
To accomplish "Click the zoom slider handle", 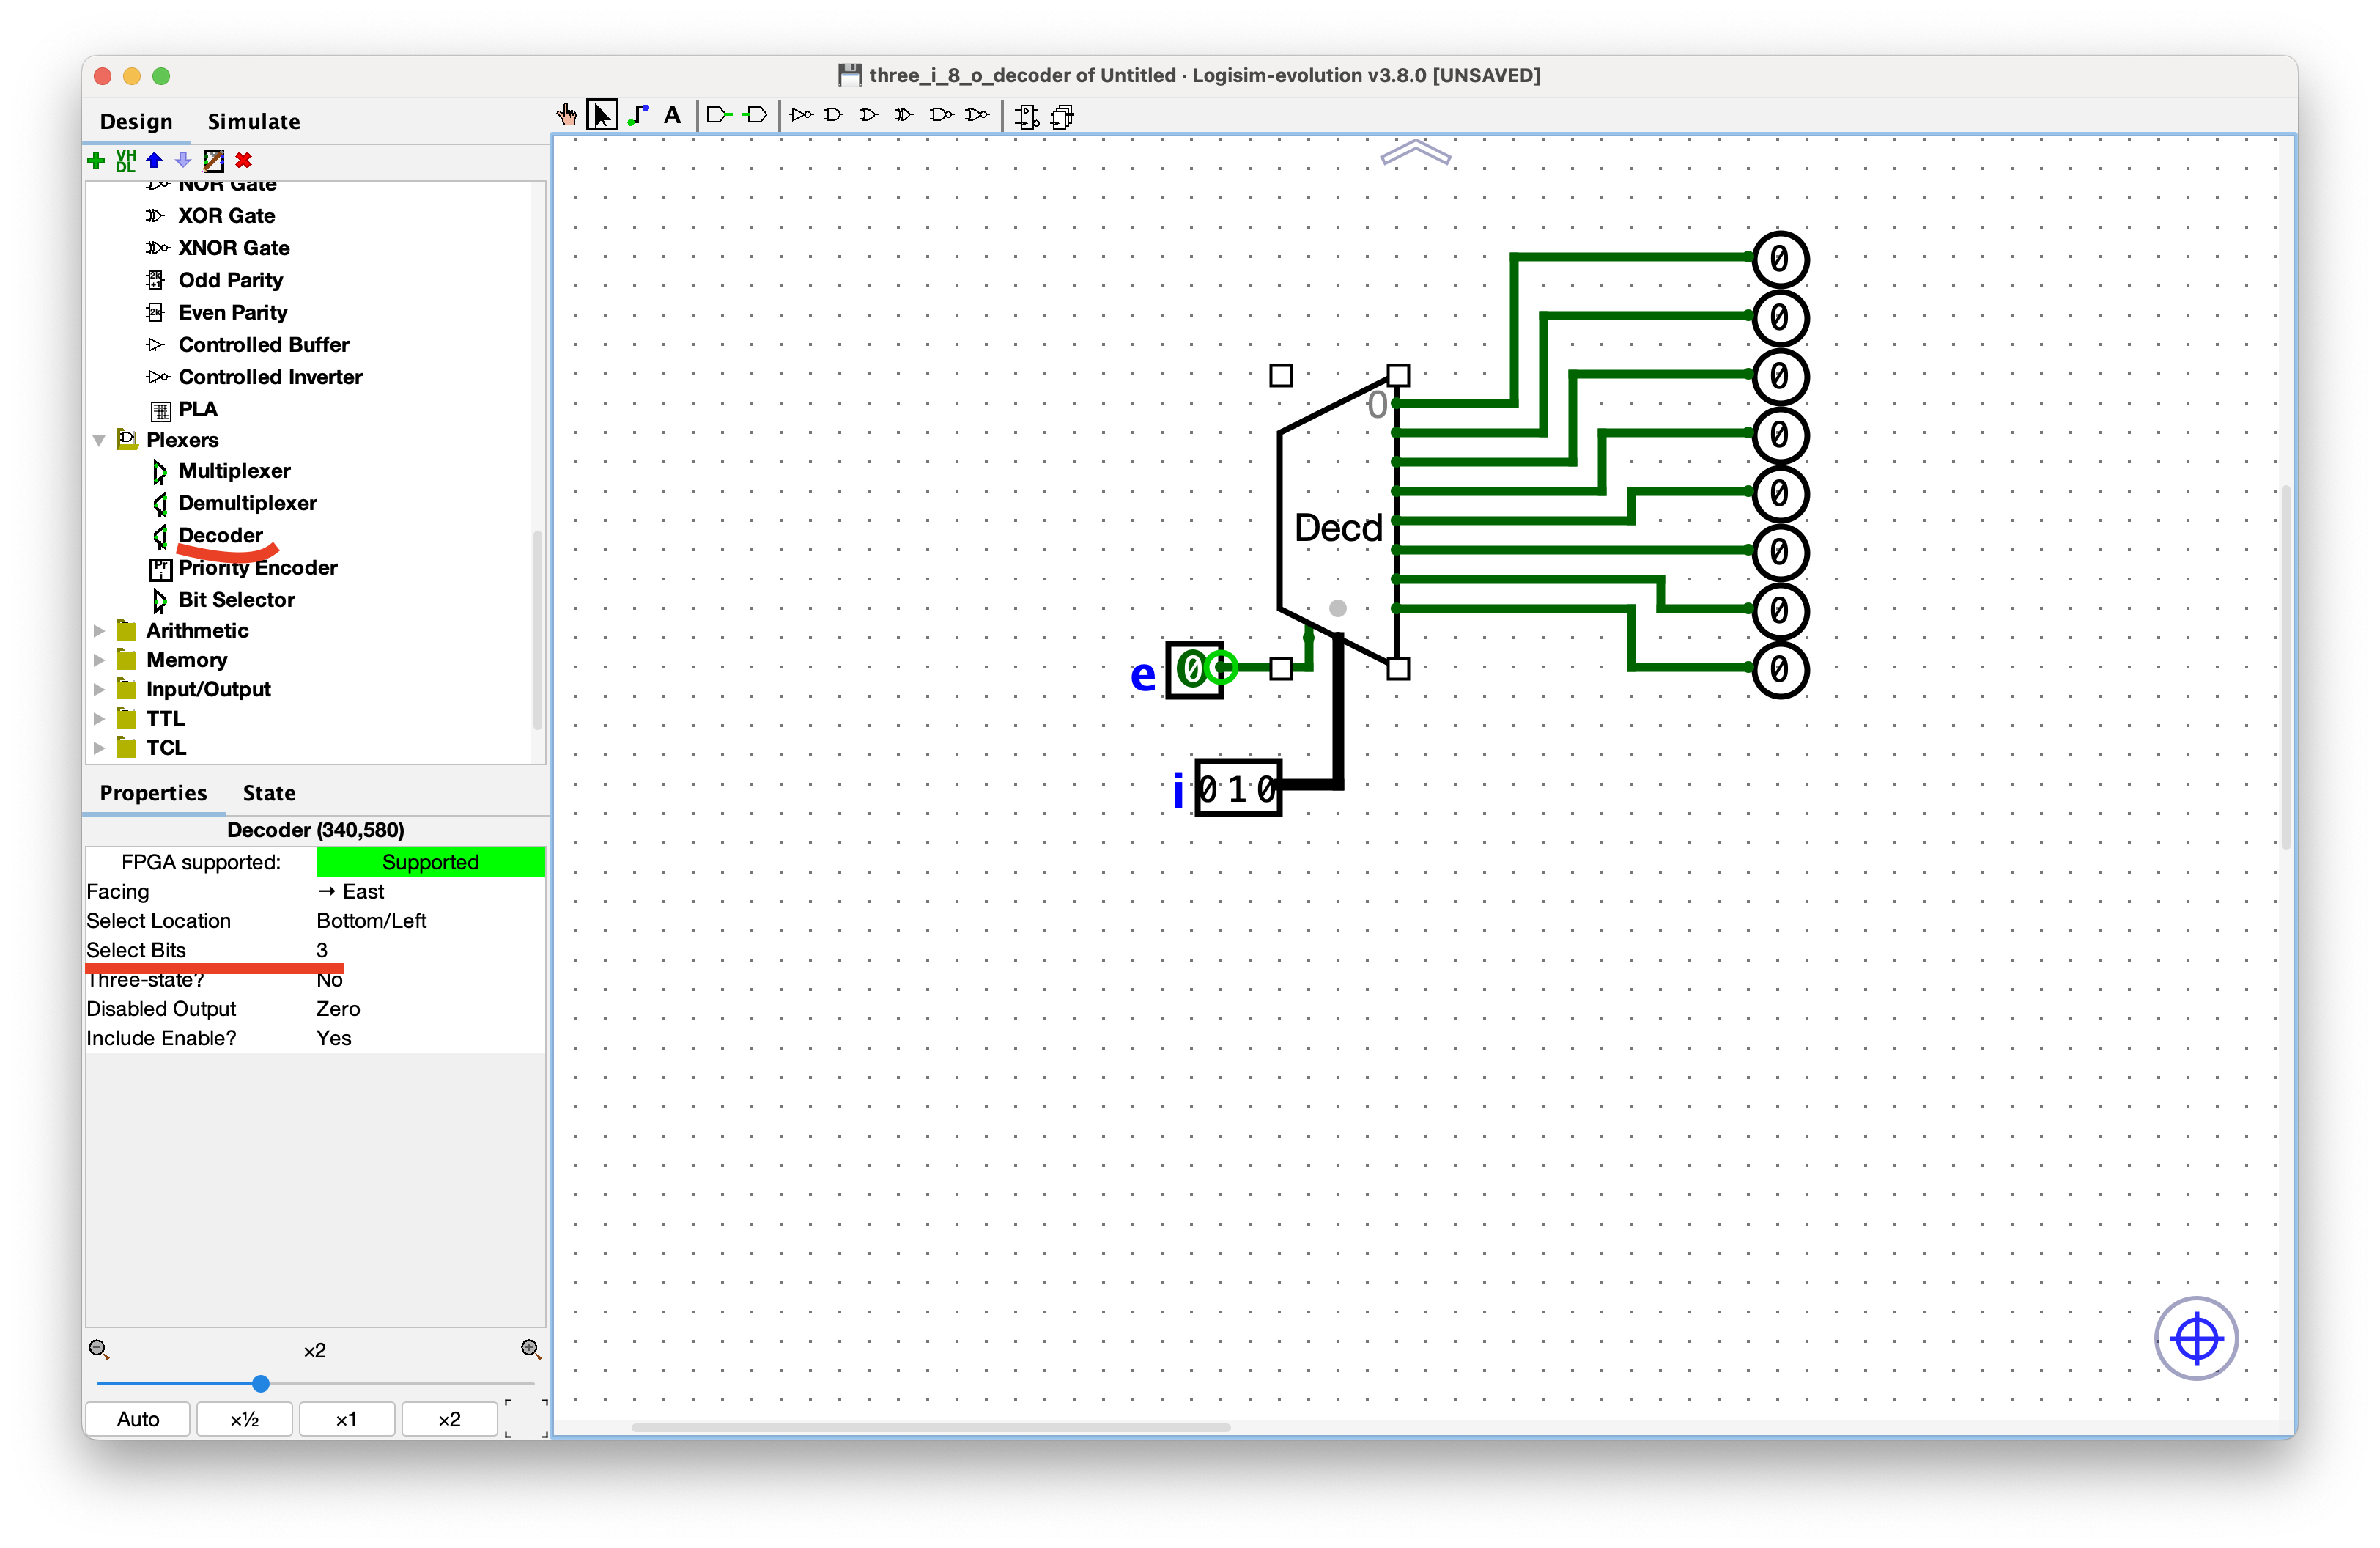I will click(261, 1384).
